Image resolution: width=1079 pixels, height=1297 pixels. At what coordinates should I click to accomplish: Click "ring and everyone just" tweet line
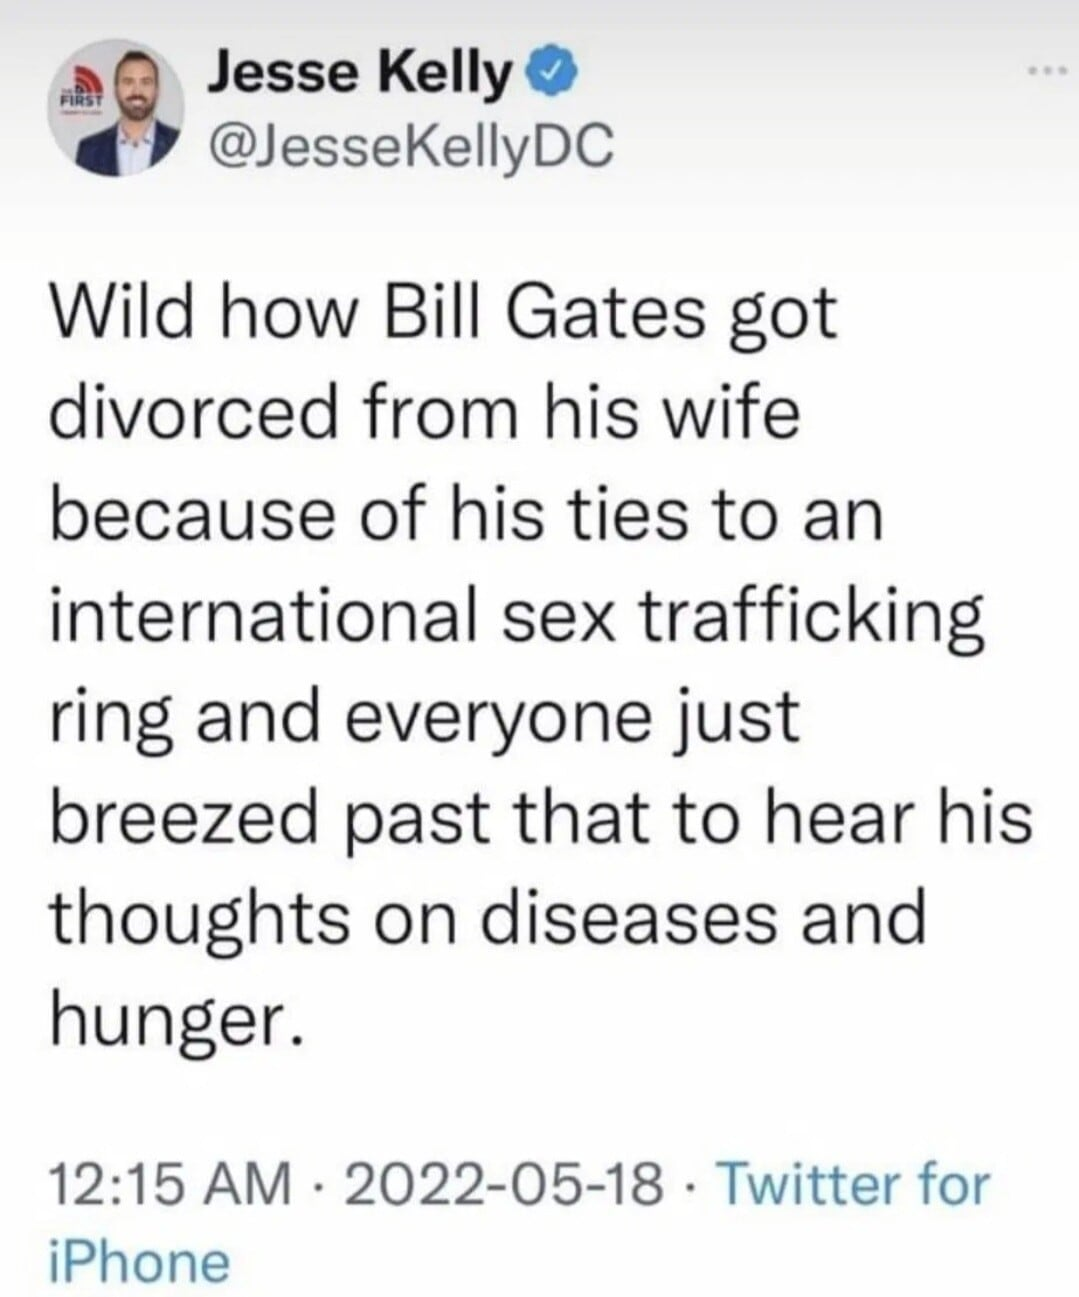424,715
